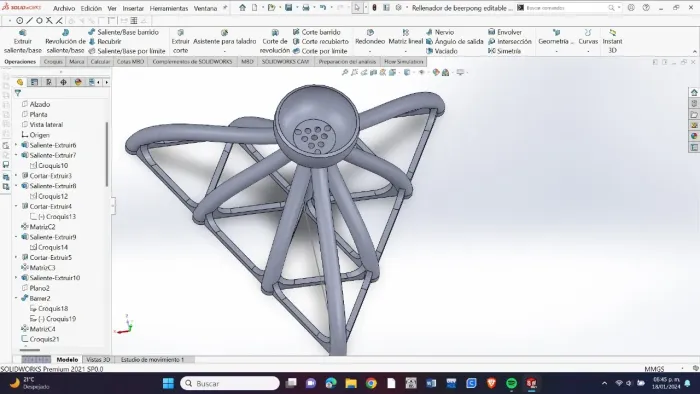The height and width of the screenshot is (394, 700).
Task: Open the Matriz lineal pattern tool
Action: click(x=405, y=41)
